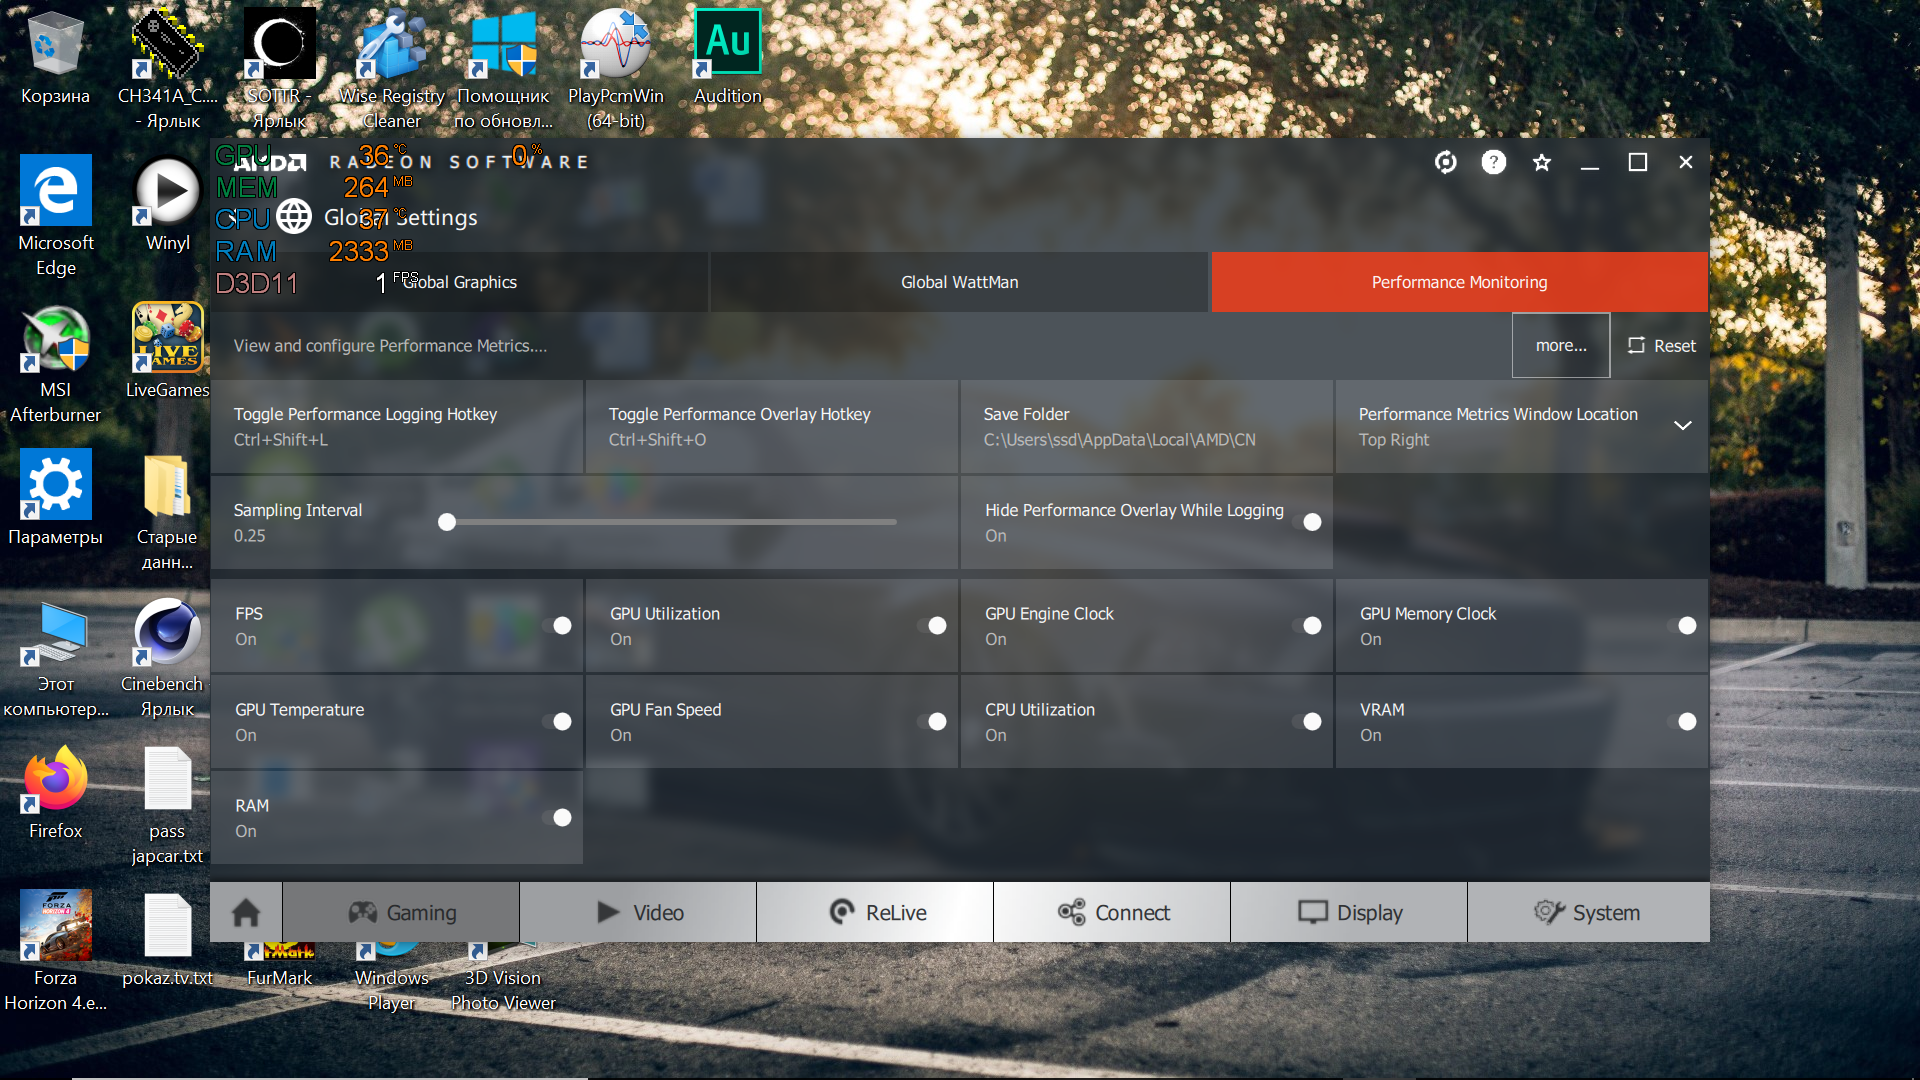The height and width of the screenshot is (1080, 1920).
Task: Switch to Global WattMan tab
Action: click(959, 282)
